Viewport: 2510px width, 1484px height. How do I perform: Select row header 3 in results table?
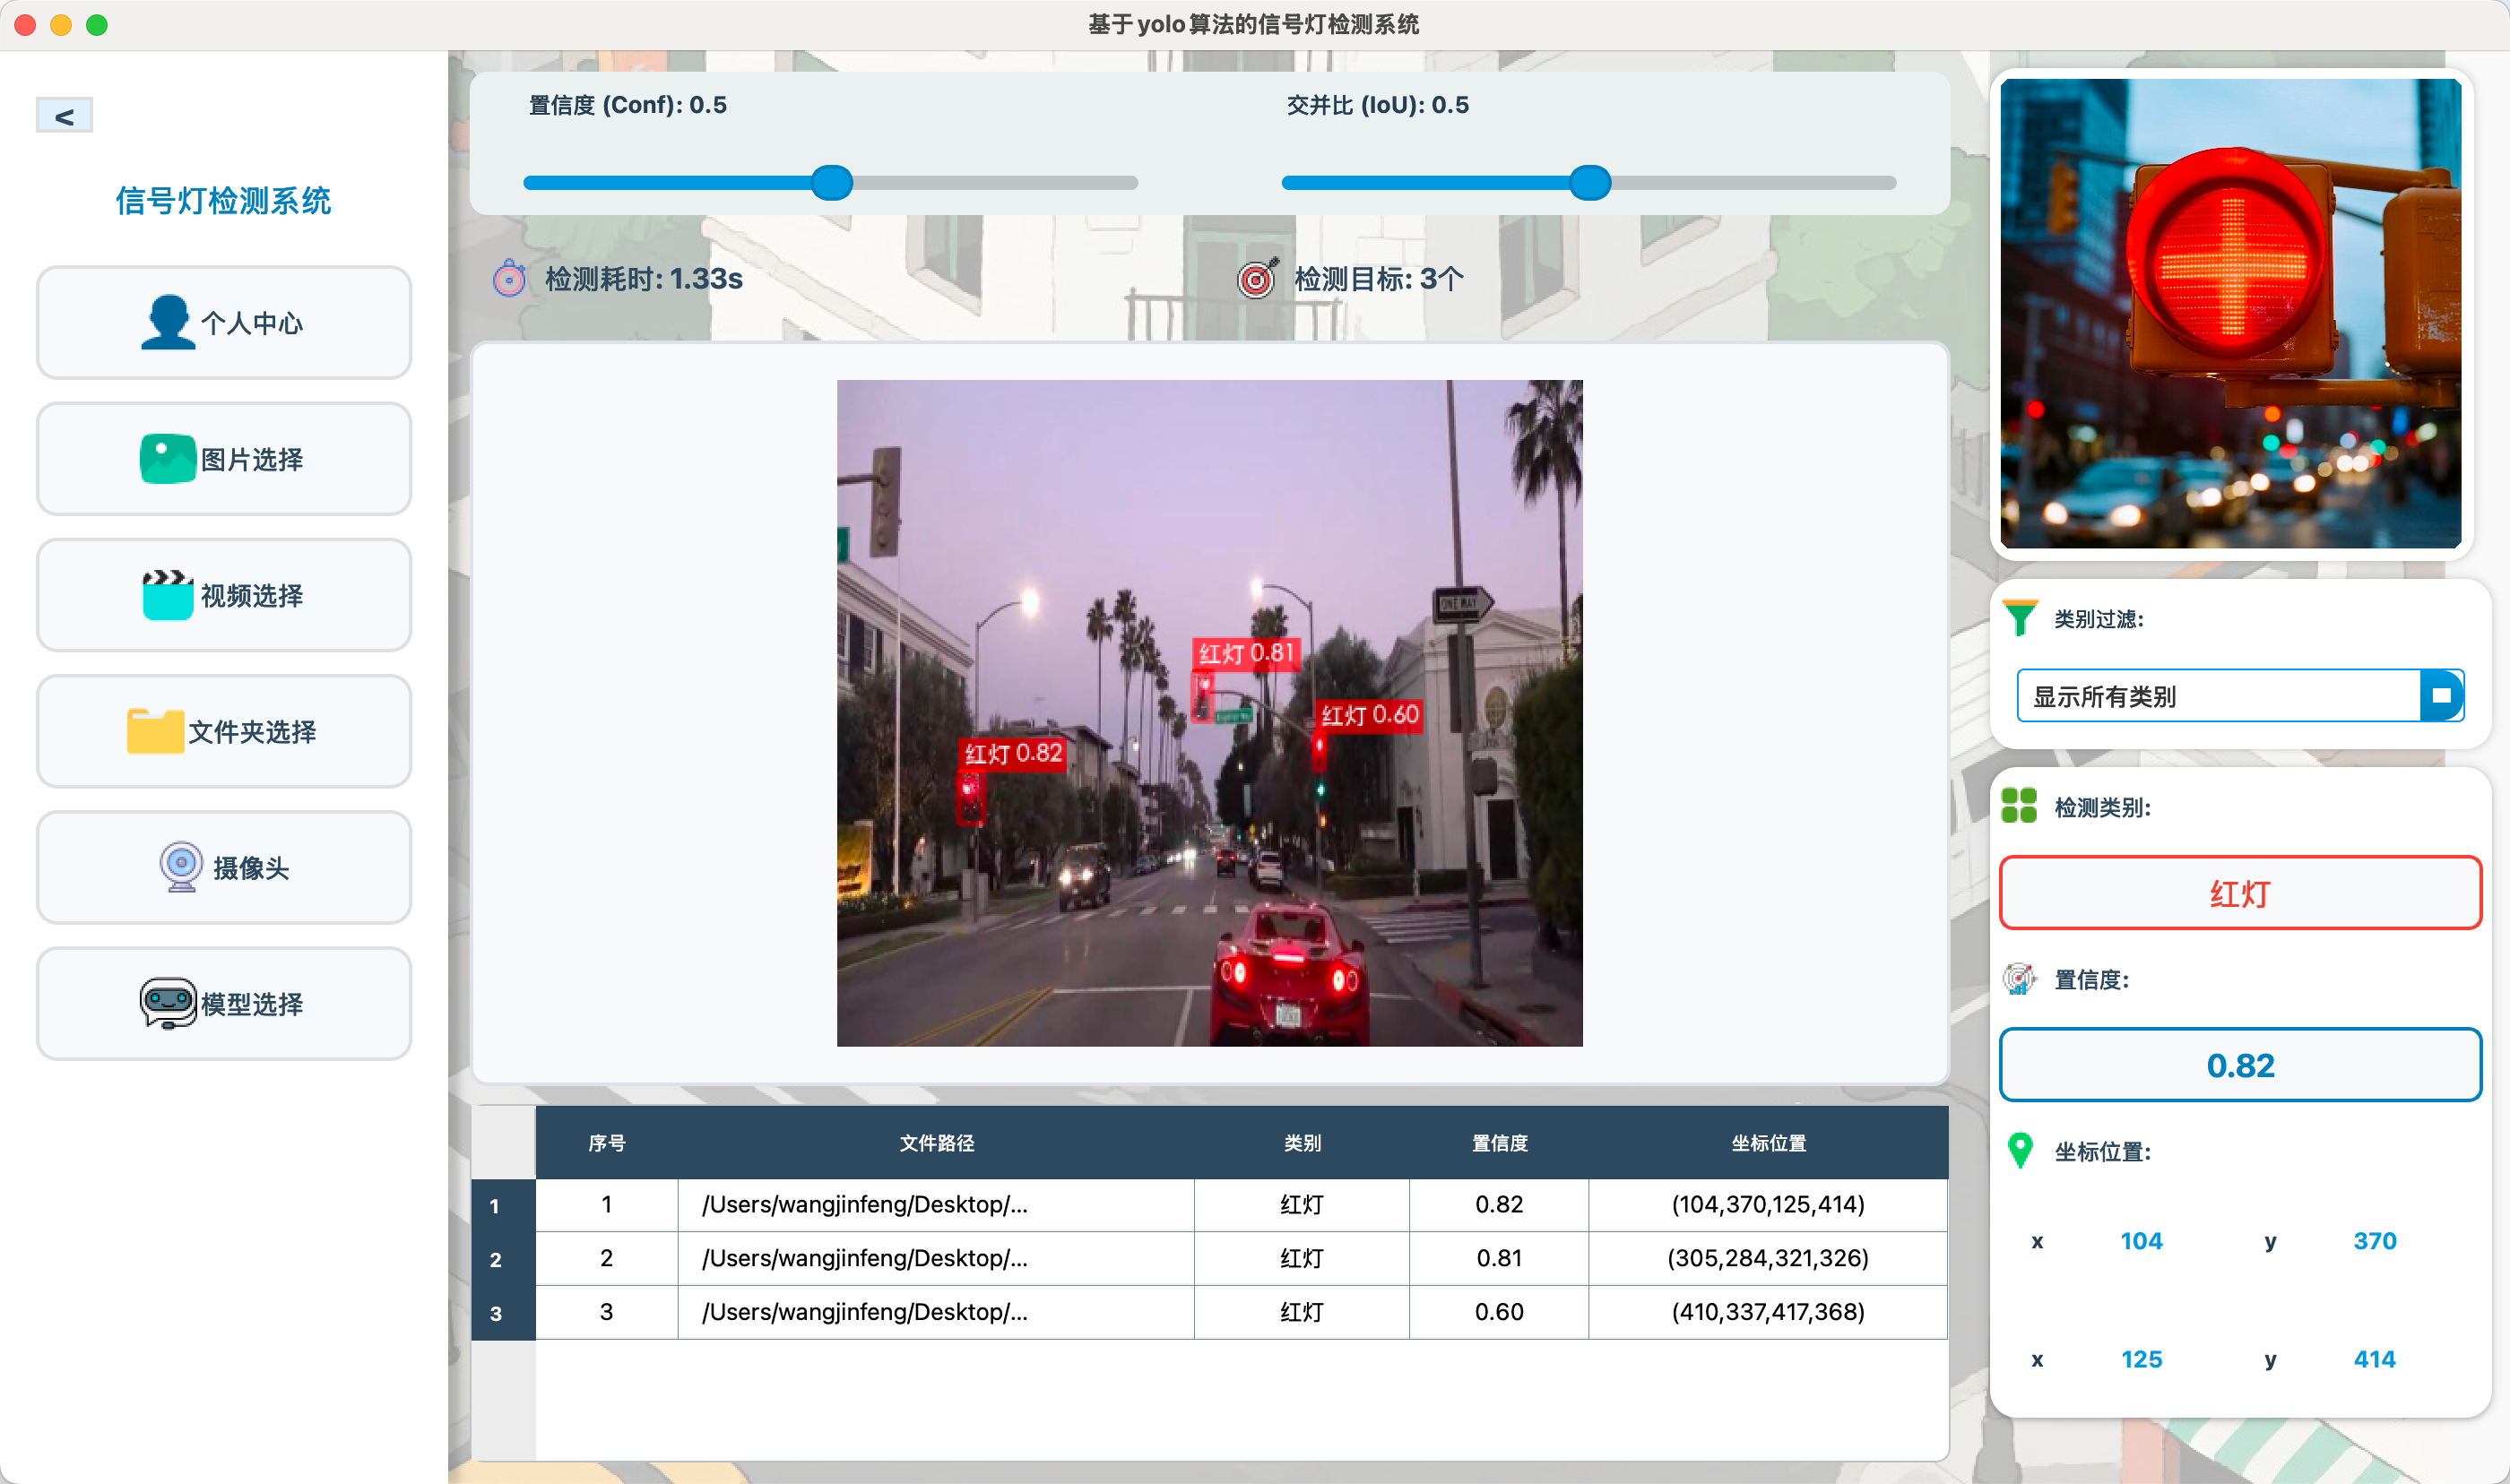[x=496, y=1313]
